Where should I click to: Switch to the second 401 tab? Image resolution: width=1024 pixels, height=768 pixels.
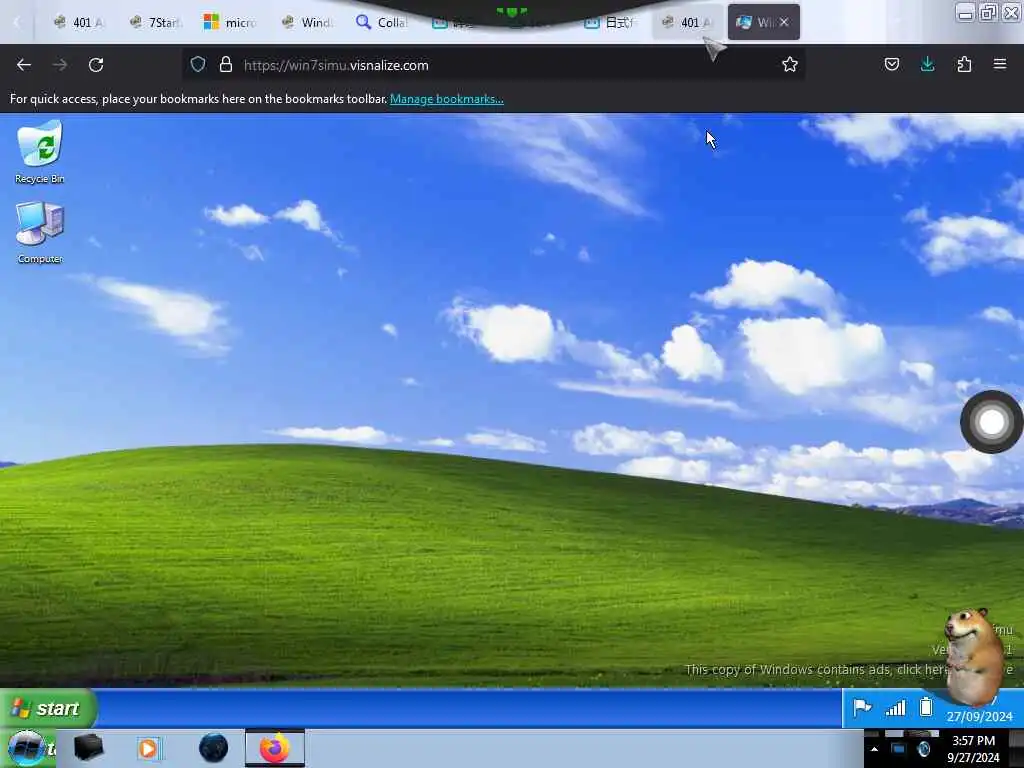[687, 22]
